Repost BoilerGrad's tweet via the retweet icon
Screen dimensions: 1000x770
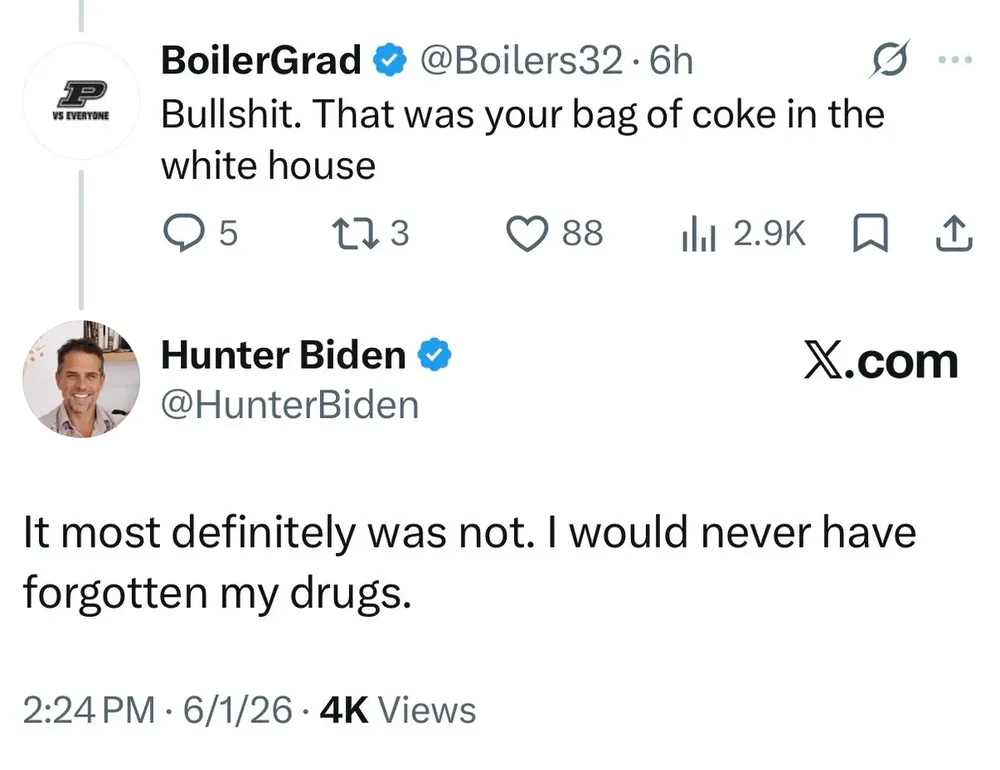click(x=357, y=233)
